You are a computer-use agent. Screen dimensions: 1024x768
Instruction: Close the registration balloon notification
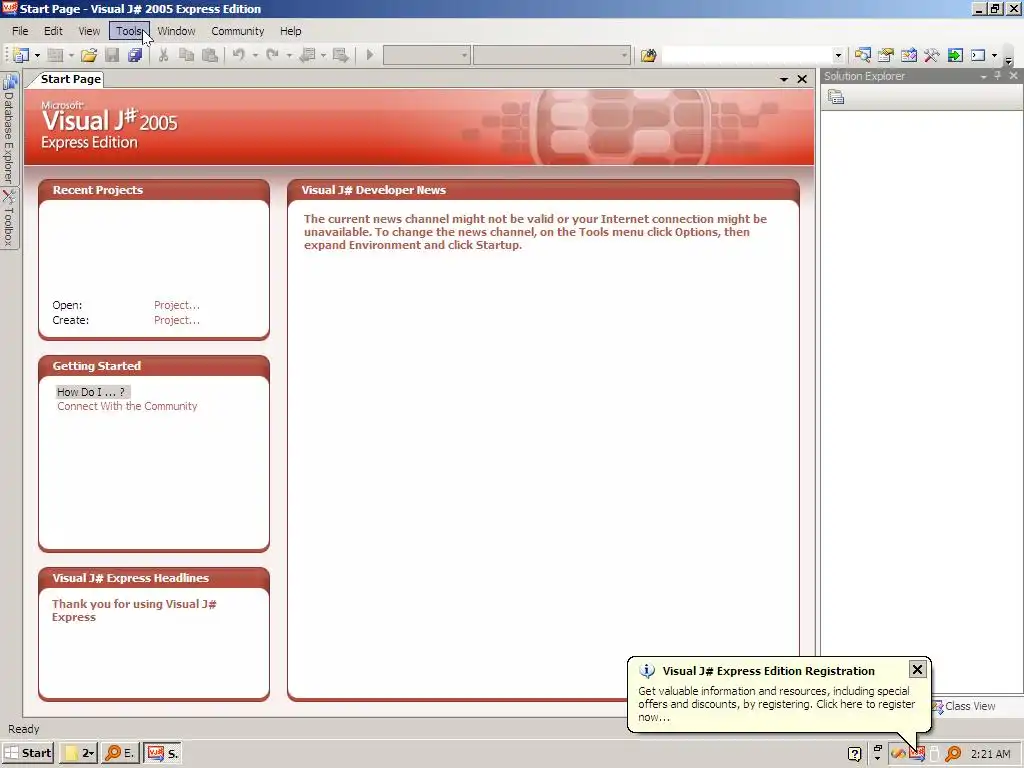tap(917, 669)
